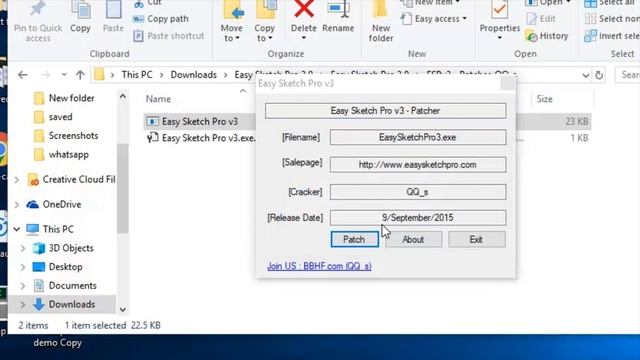The width and height of the screenshot is (640, 360).
Task: Click the Release Date field 9/September/2015
Action: tap(418, 218)
